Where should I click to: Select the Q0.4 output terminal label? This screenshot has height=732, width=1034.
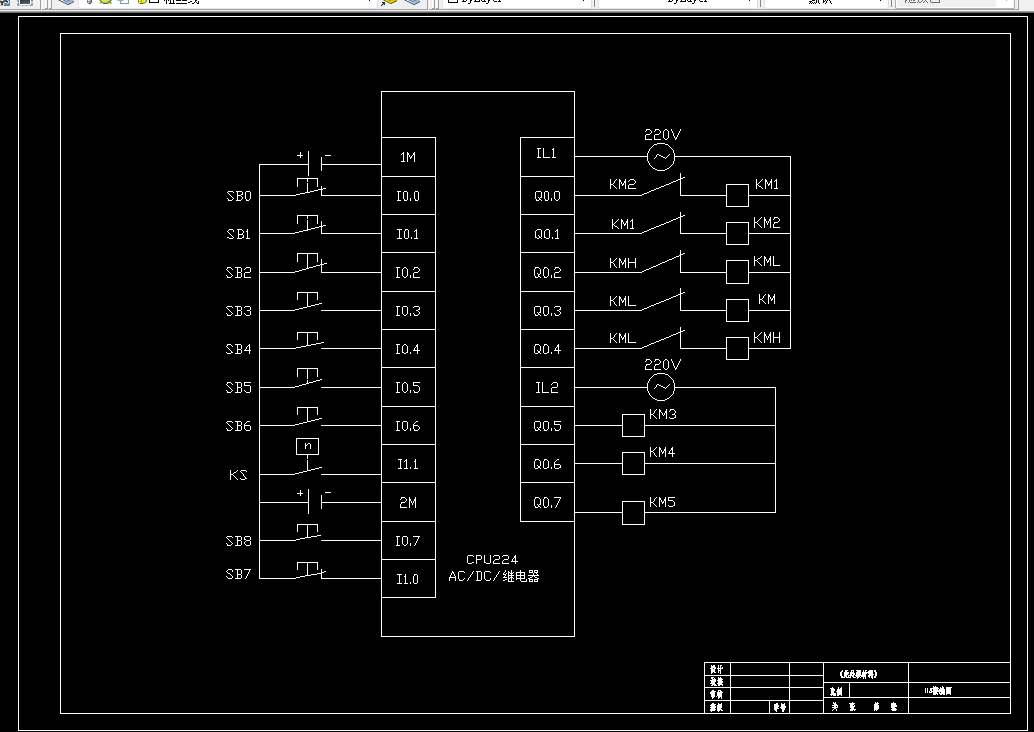(547, 349)
